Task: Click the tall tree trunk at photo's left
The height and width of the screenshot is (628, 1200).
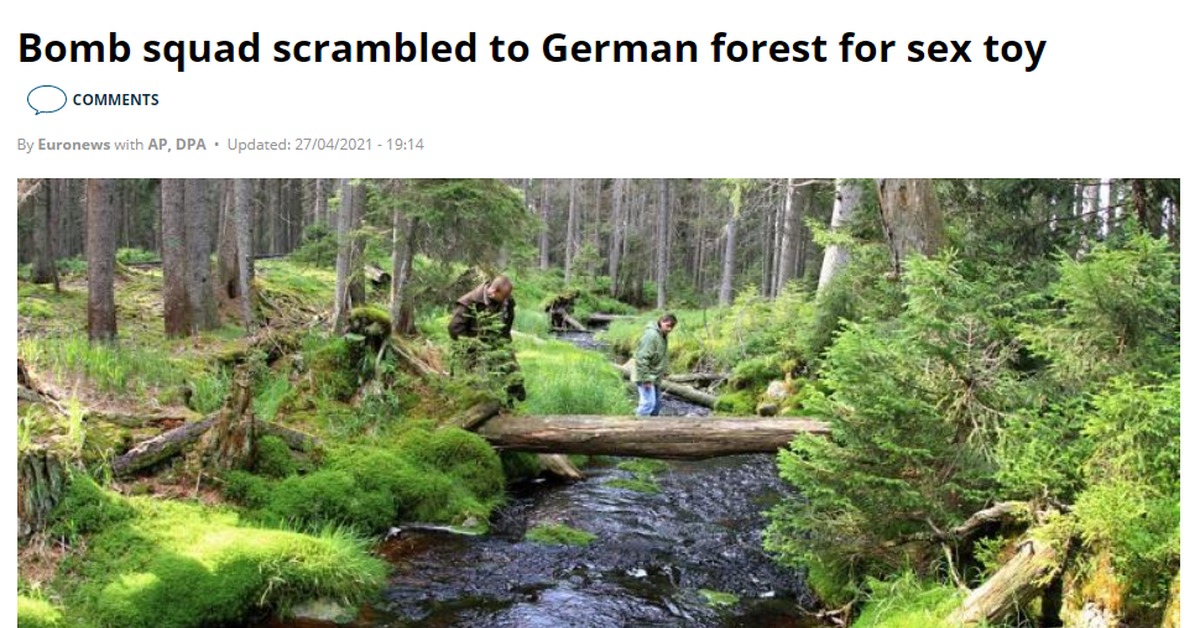Action: pos(101,260)
